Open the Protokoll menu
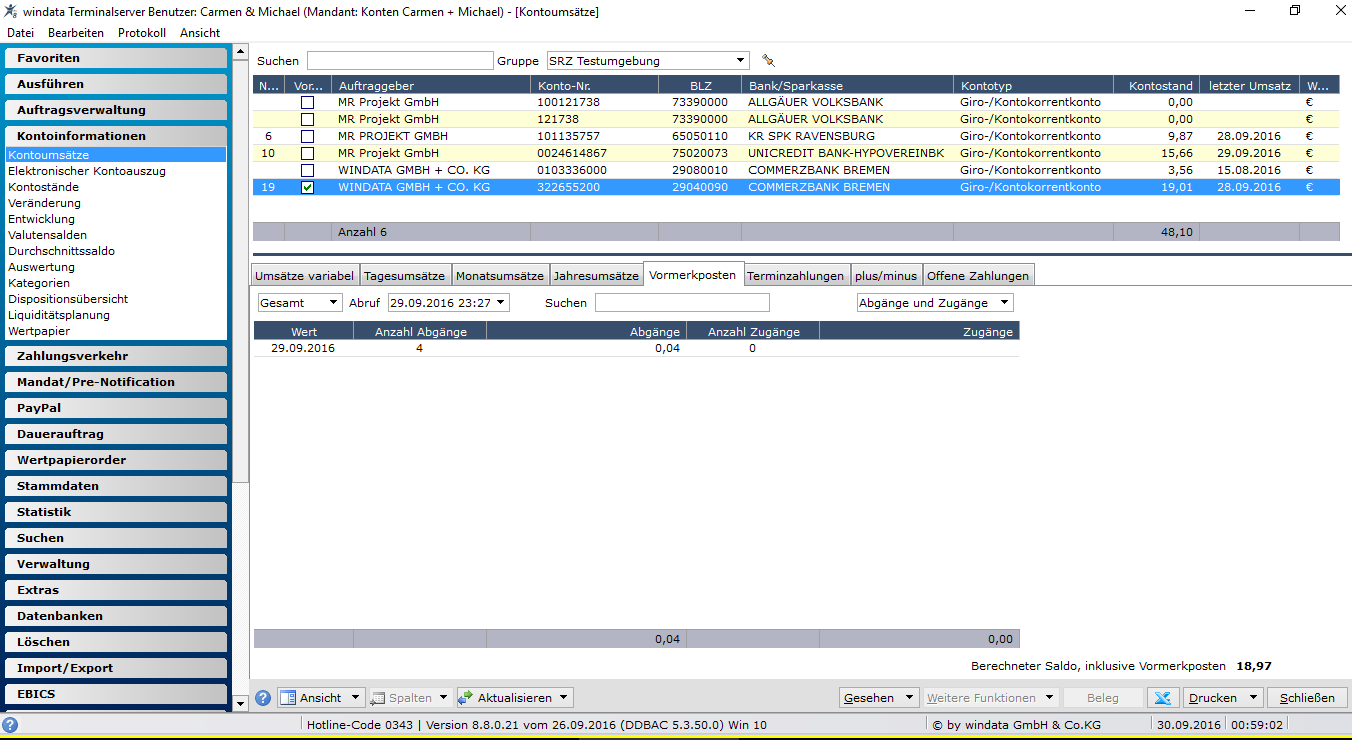 pyautogui.click(x=142, y=33)
